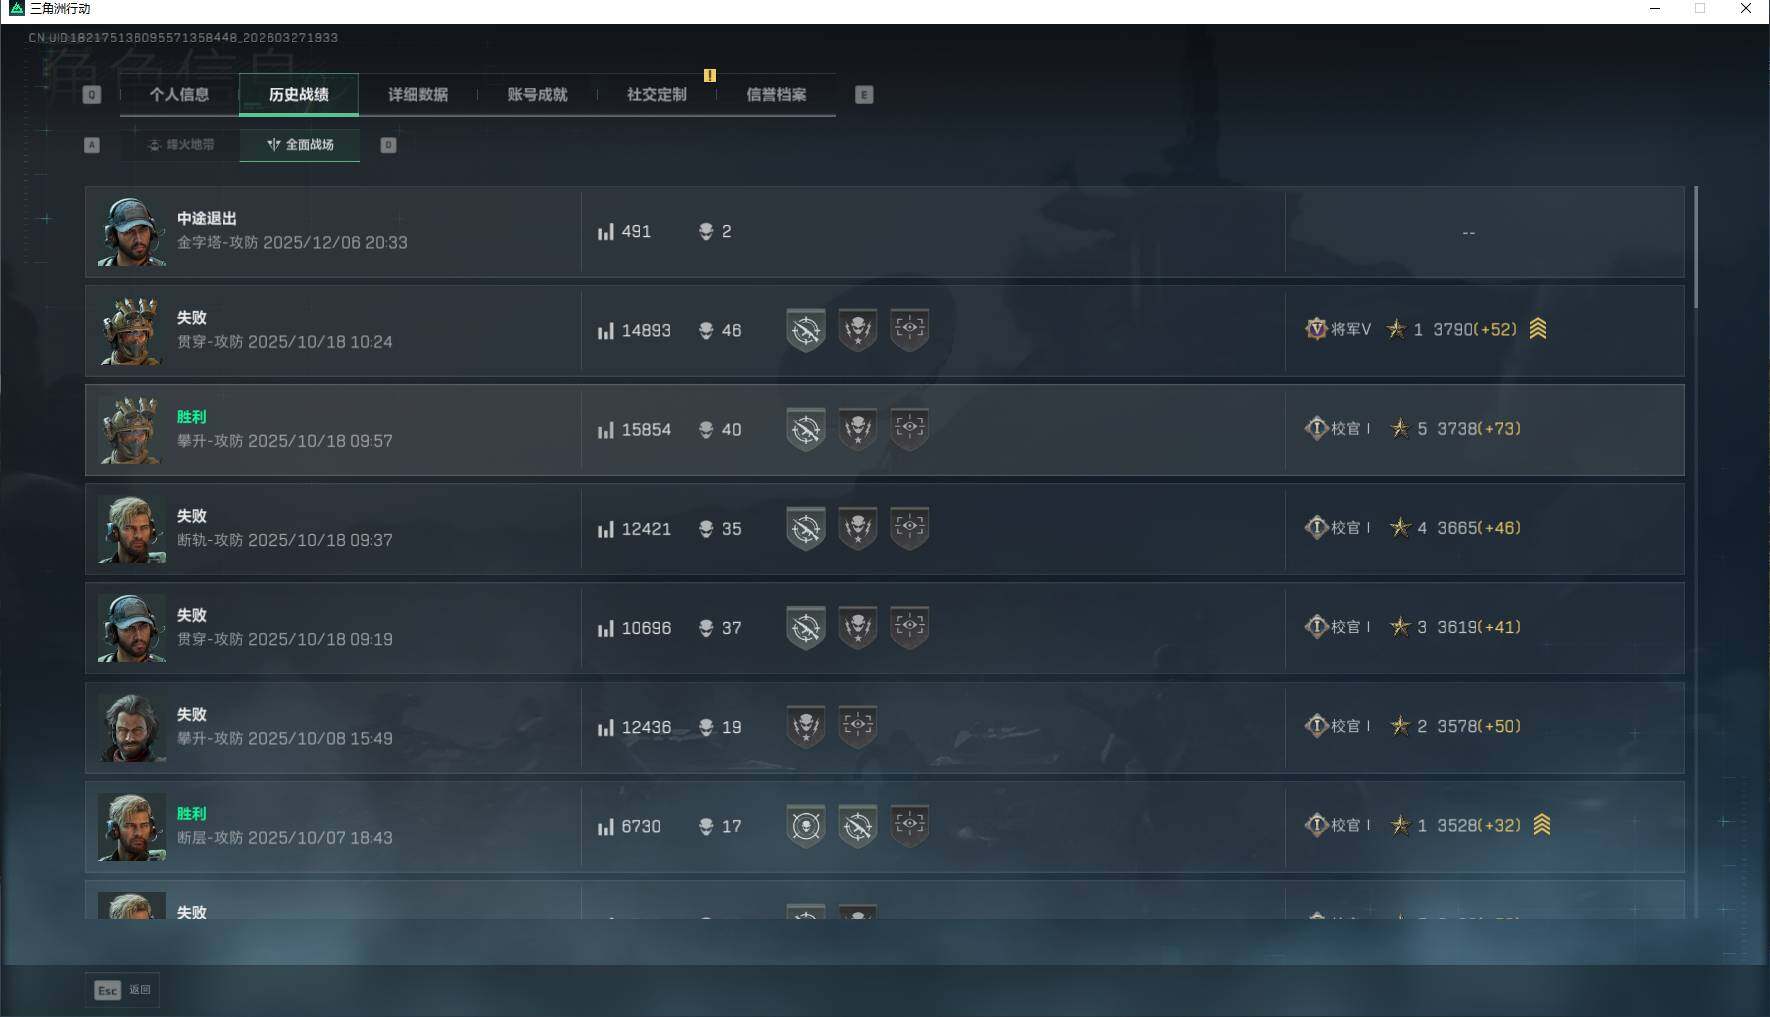Click the first medal badge in 14893 score row
This screenshot has height=1017, width=1770.
(x=806, y=331)
